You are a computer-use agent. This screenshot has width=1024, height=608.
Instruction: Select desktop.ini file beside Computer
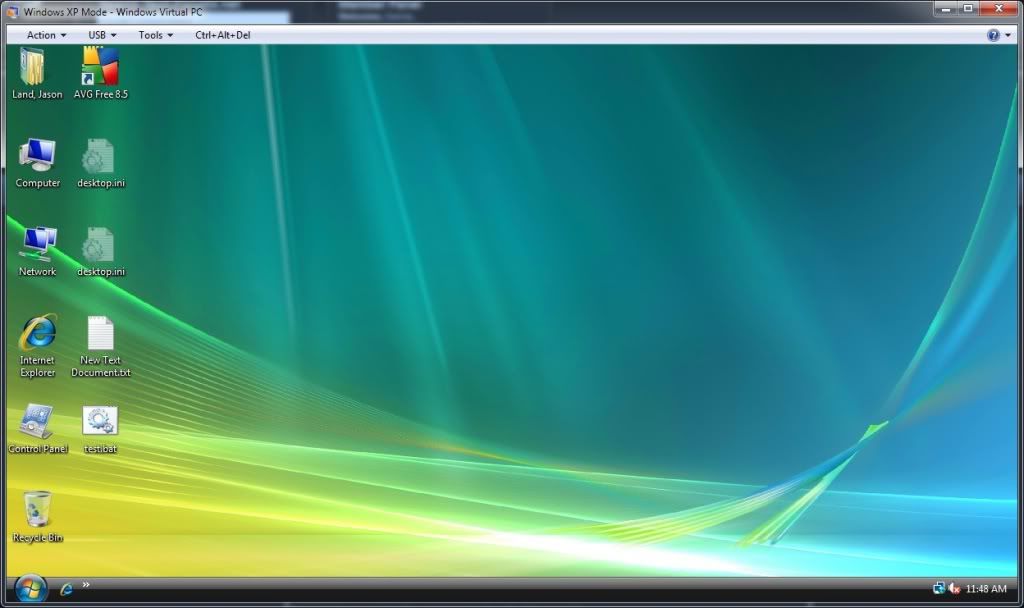coord(101,163)
